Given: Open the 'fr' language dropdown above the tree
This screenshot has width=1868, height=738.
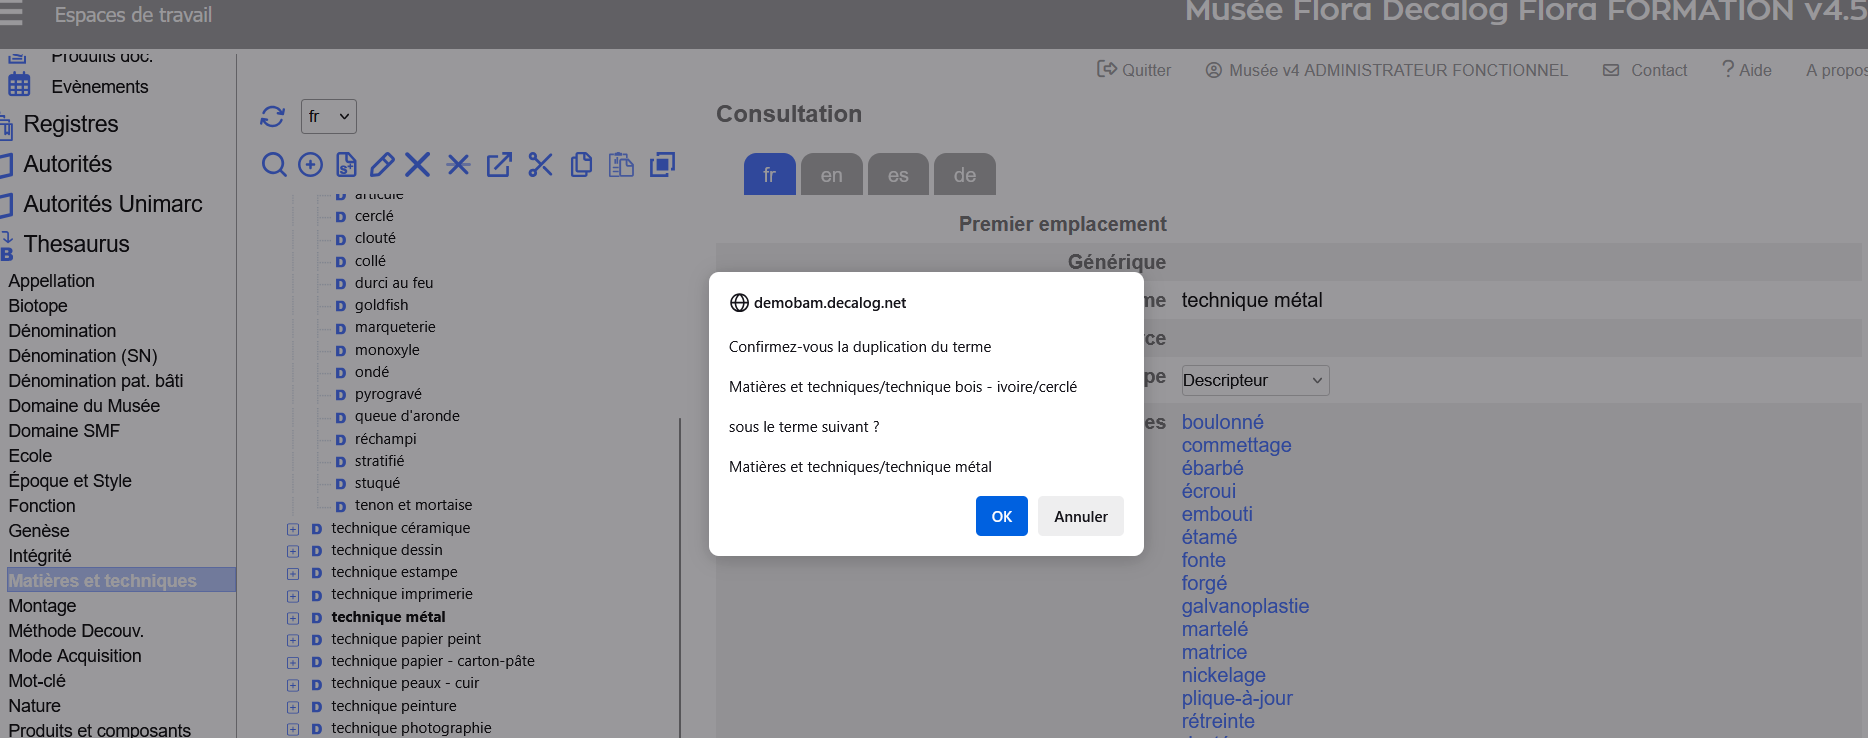Looking at the screenshot, I should [x=328, y=117].
